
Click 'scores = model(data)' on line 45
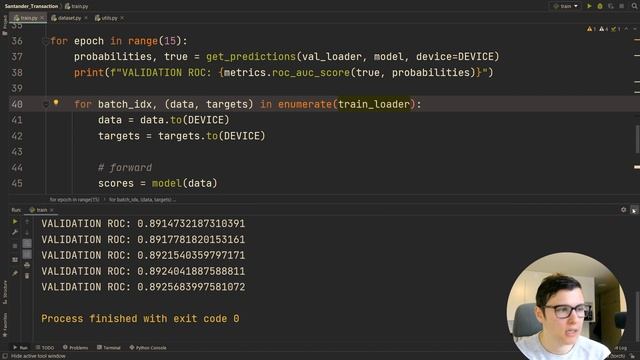pos(158,183)
